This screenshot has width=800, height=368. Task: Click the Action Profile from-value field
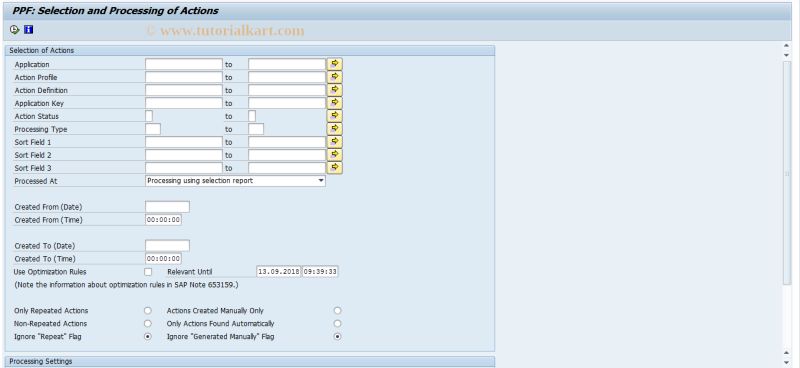pos(184,77)
